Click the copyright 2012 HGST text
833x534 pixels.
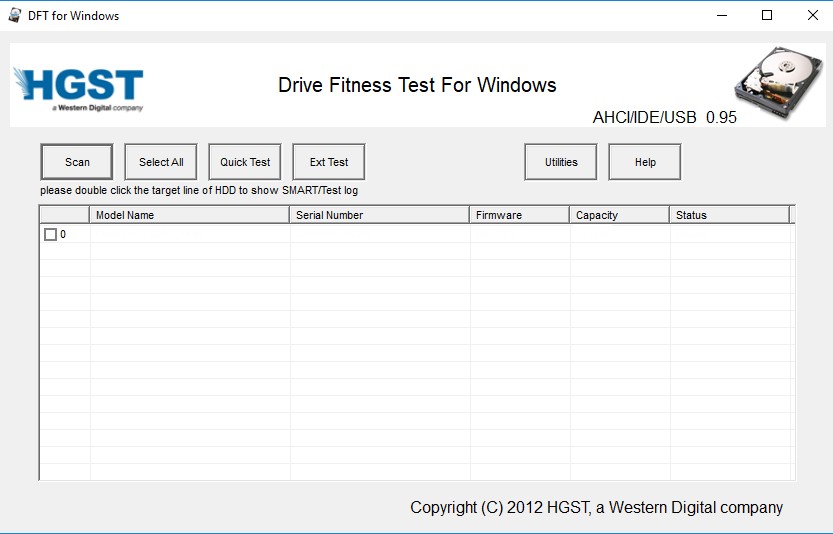(597, 507)
